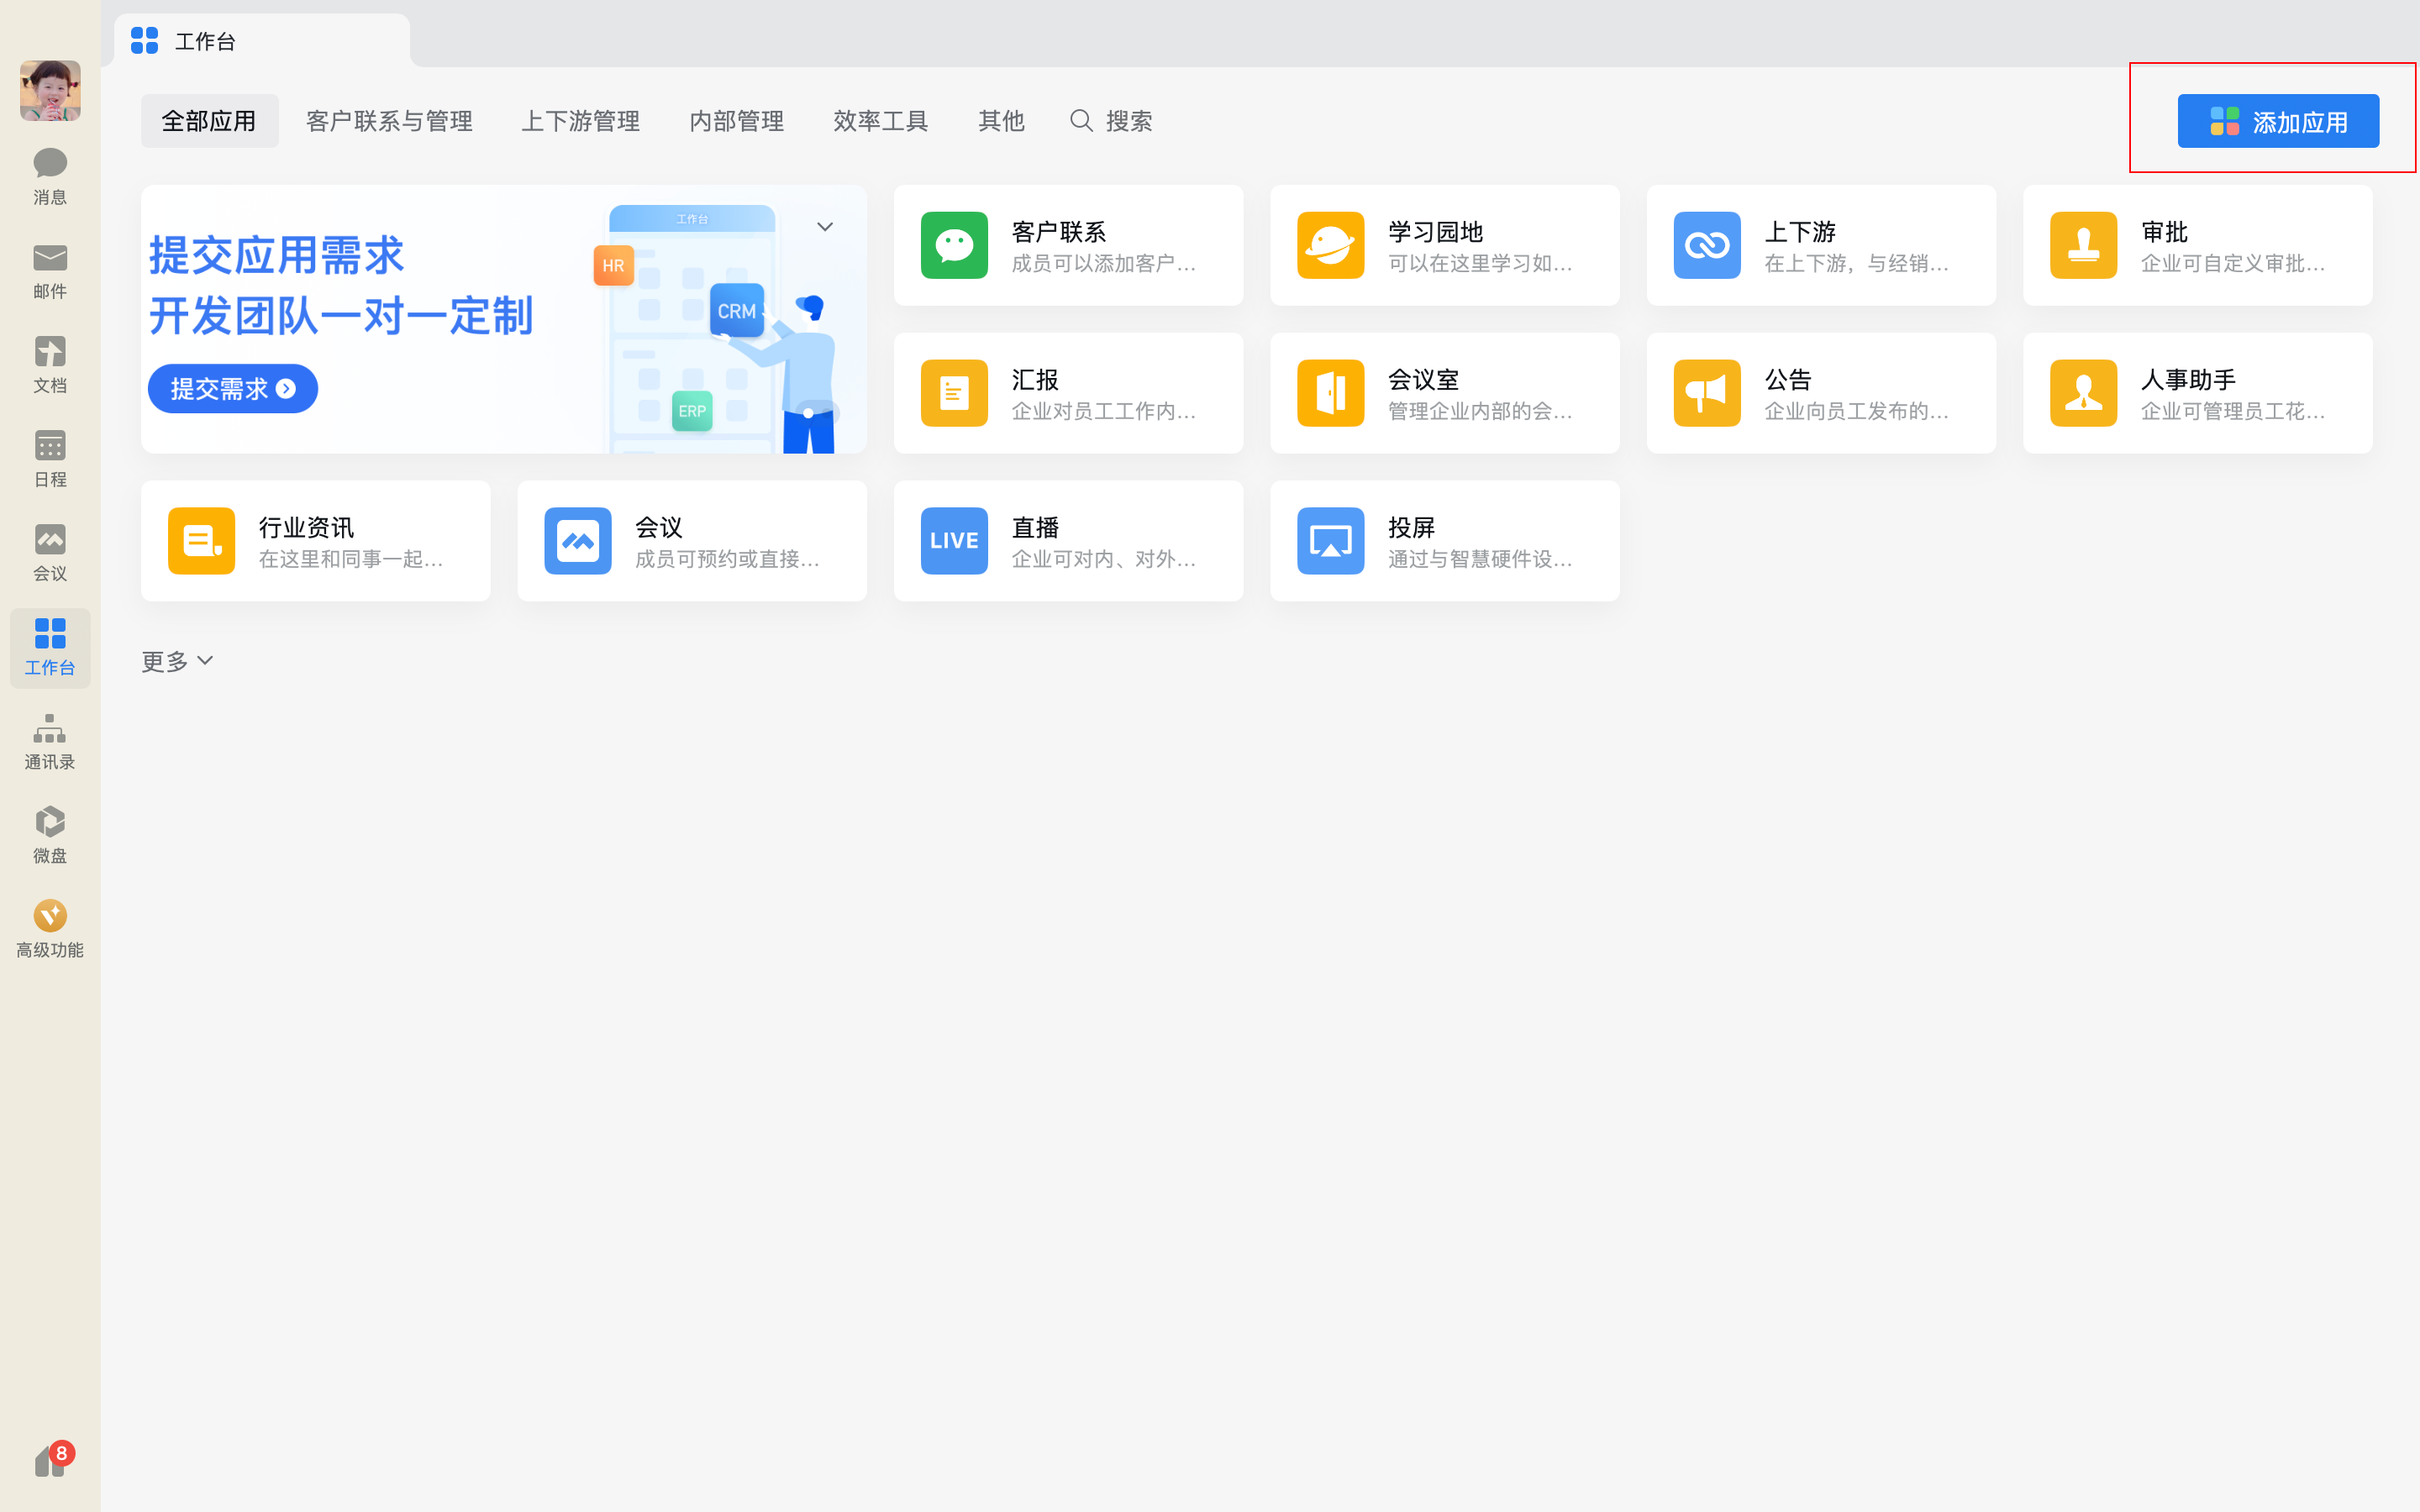This screenshot has height=1512, width=2420.
Task: Open WeDrive (微盘) in the sidebar
Action: [50, 835]
